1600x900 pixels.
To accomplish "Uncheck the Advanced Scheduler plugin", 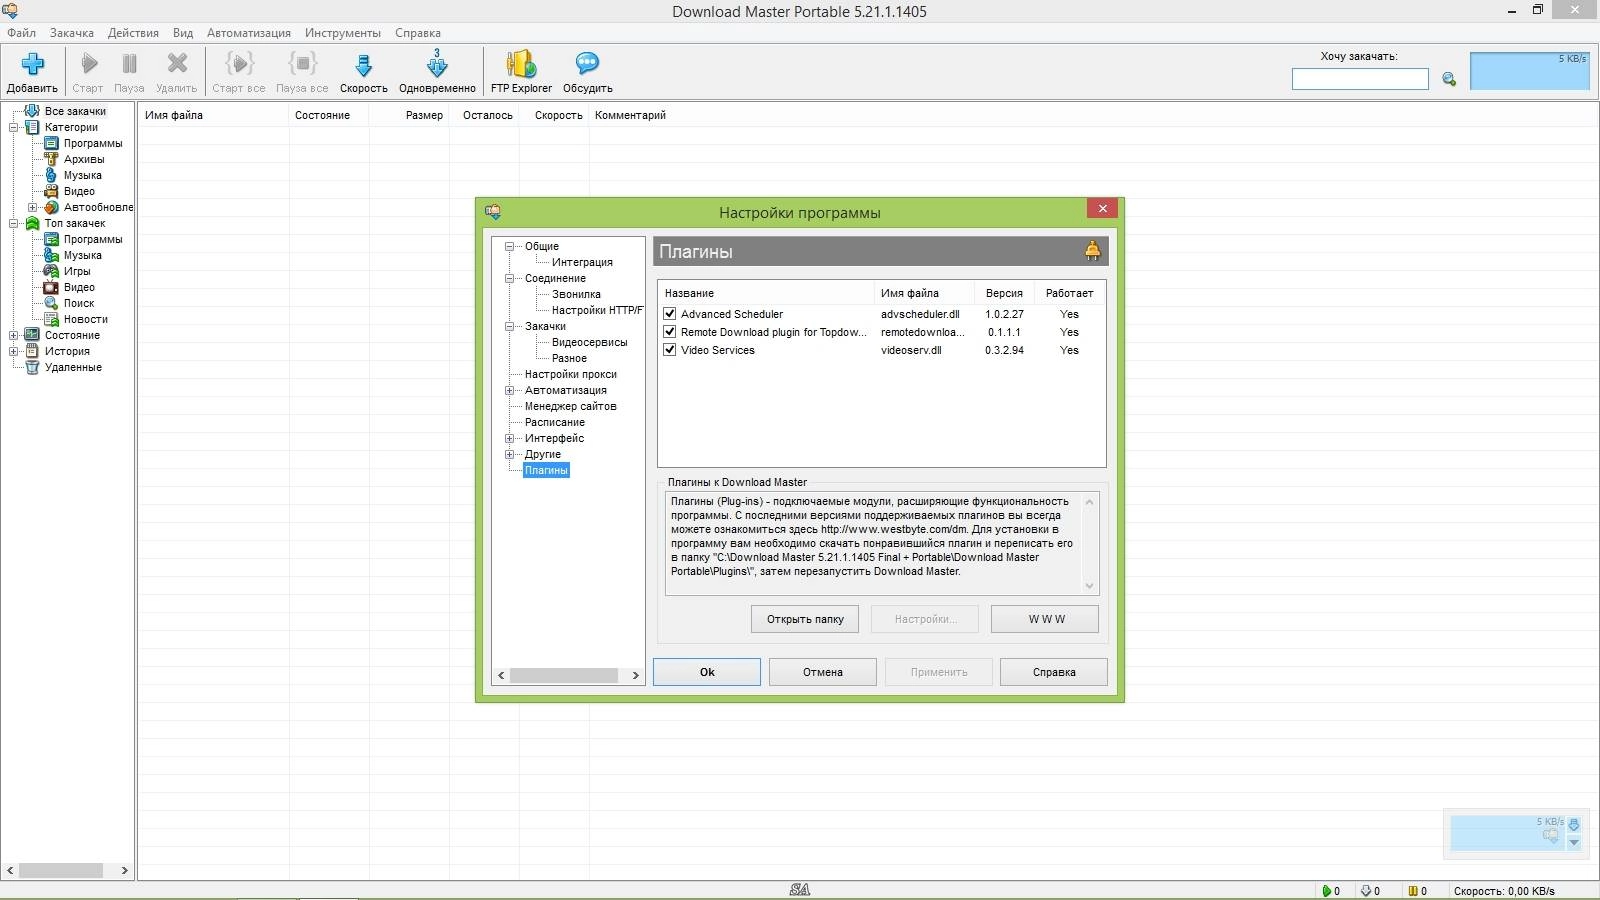I will pos(670,314).
